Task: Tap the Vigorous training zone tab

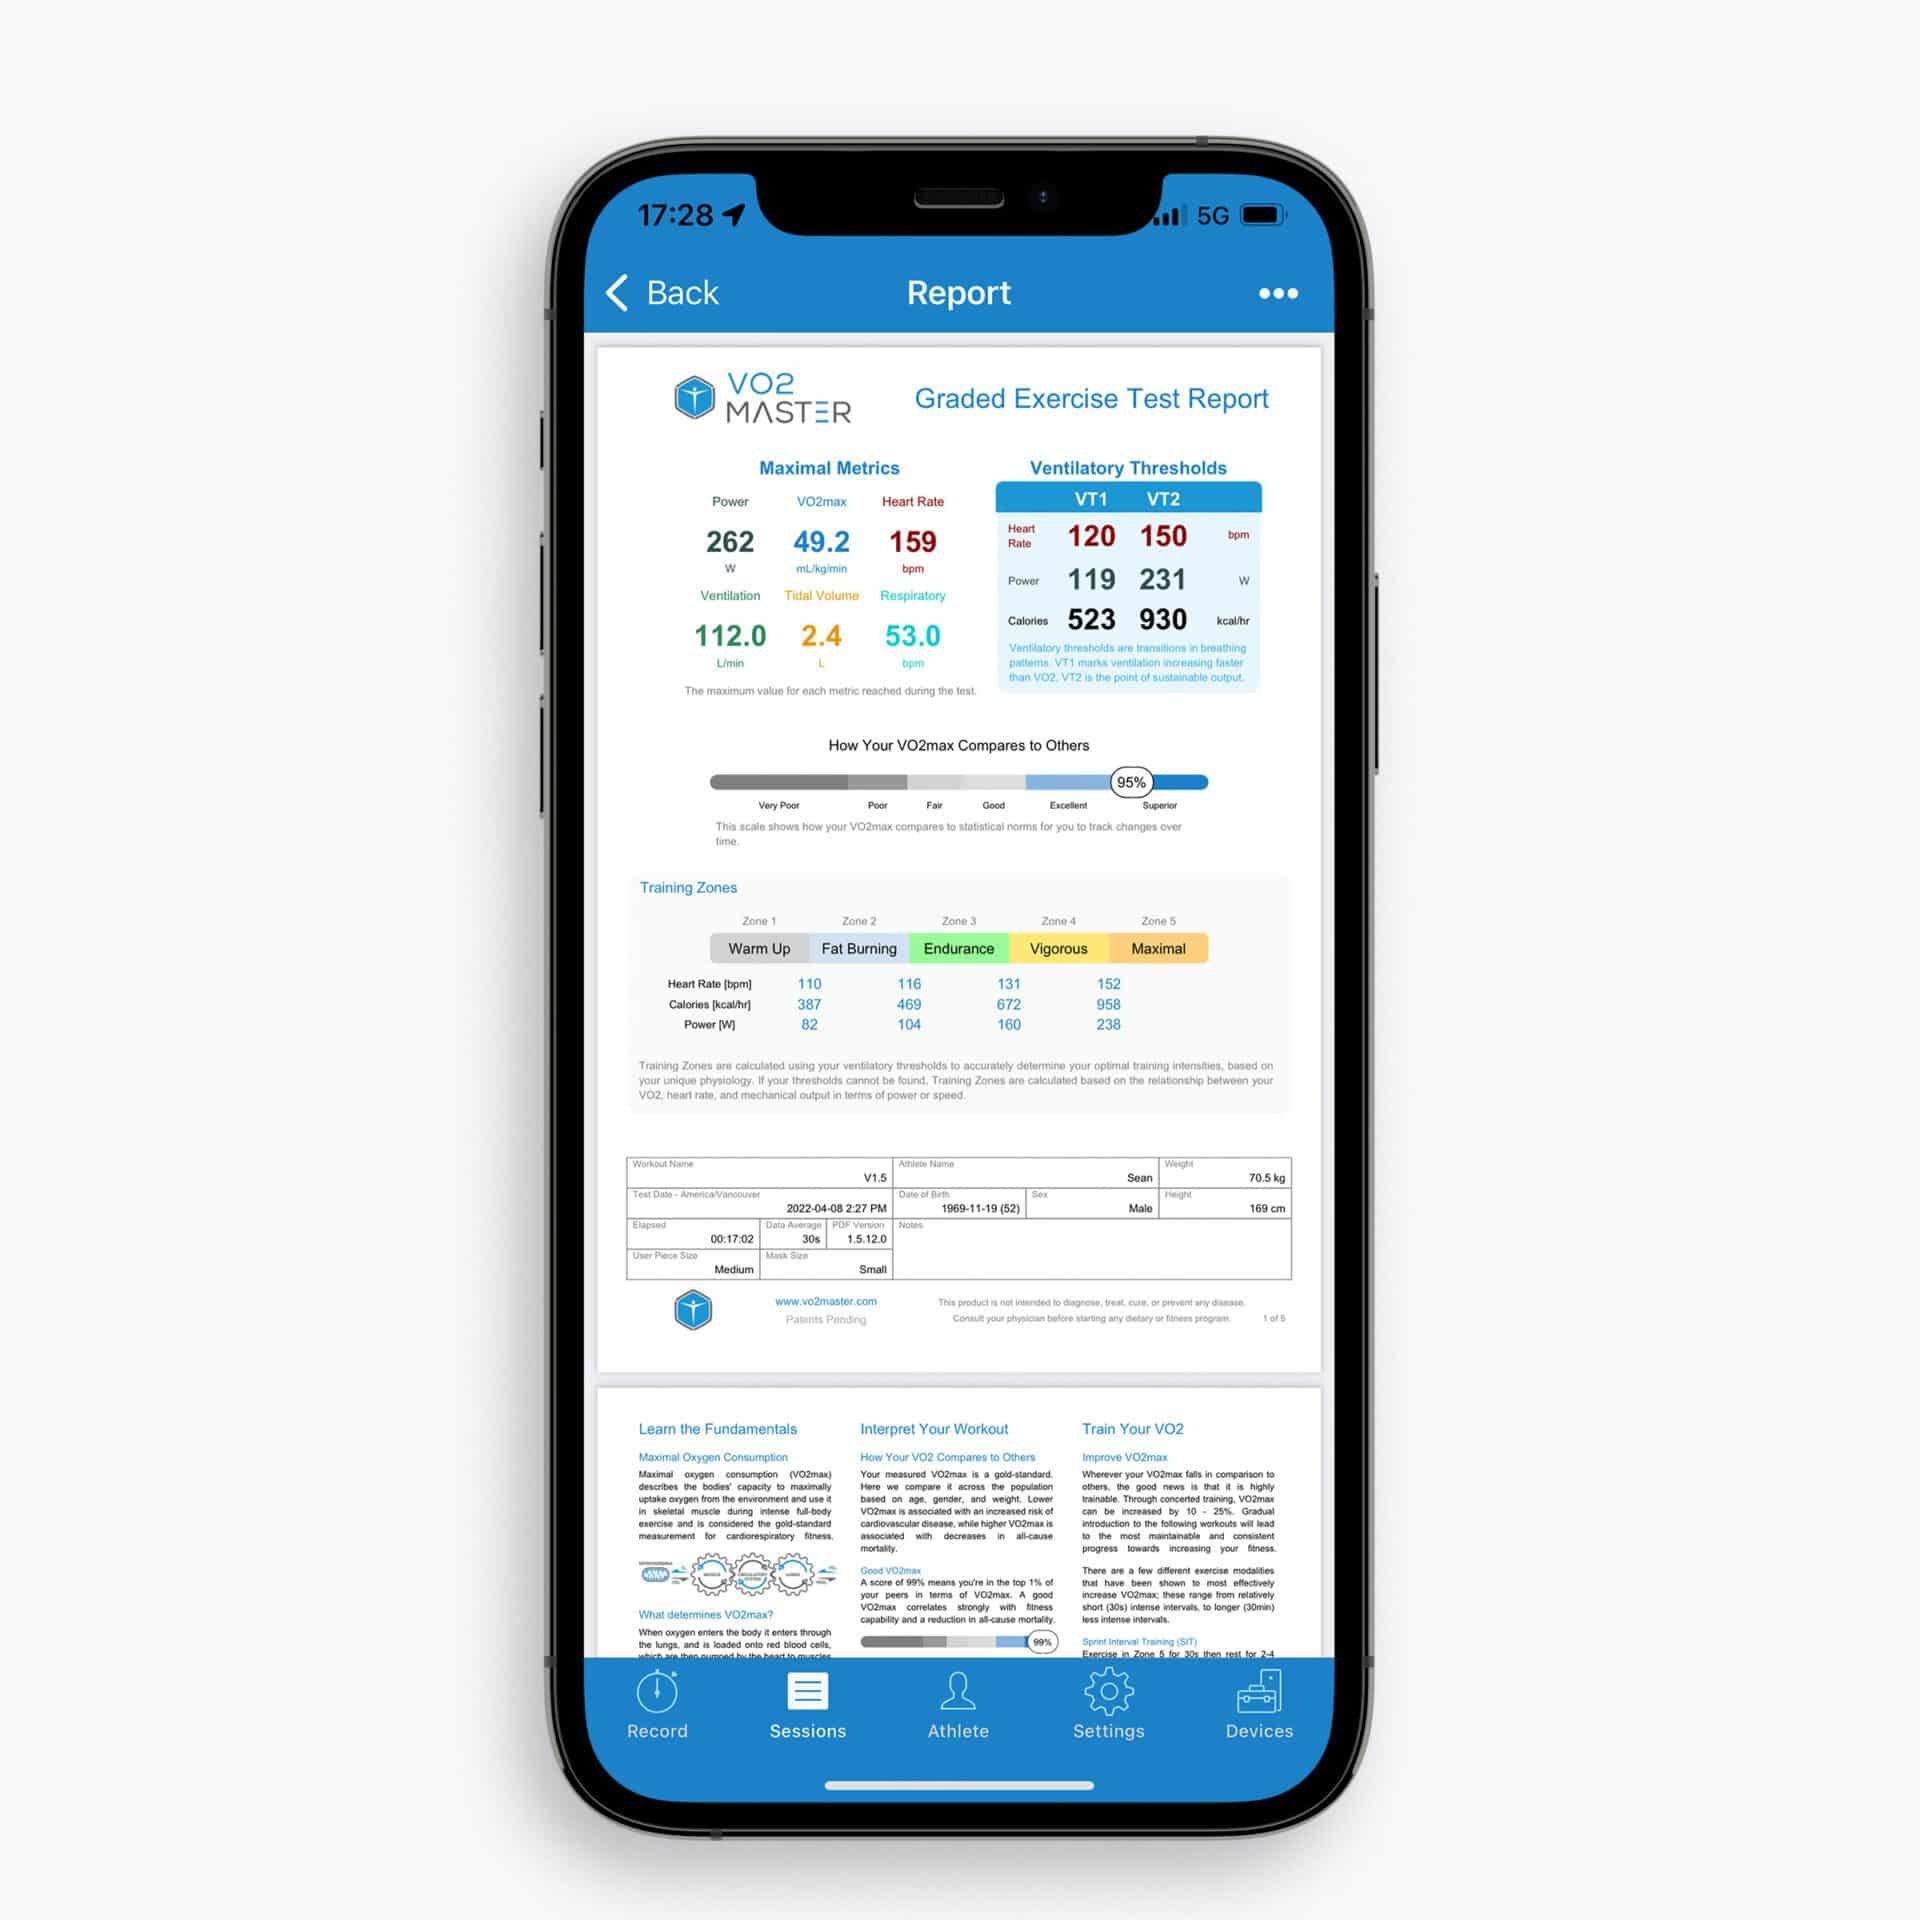Action: click(1057, 948)
